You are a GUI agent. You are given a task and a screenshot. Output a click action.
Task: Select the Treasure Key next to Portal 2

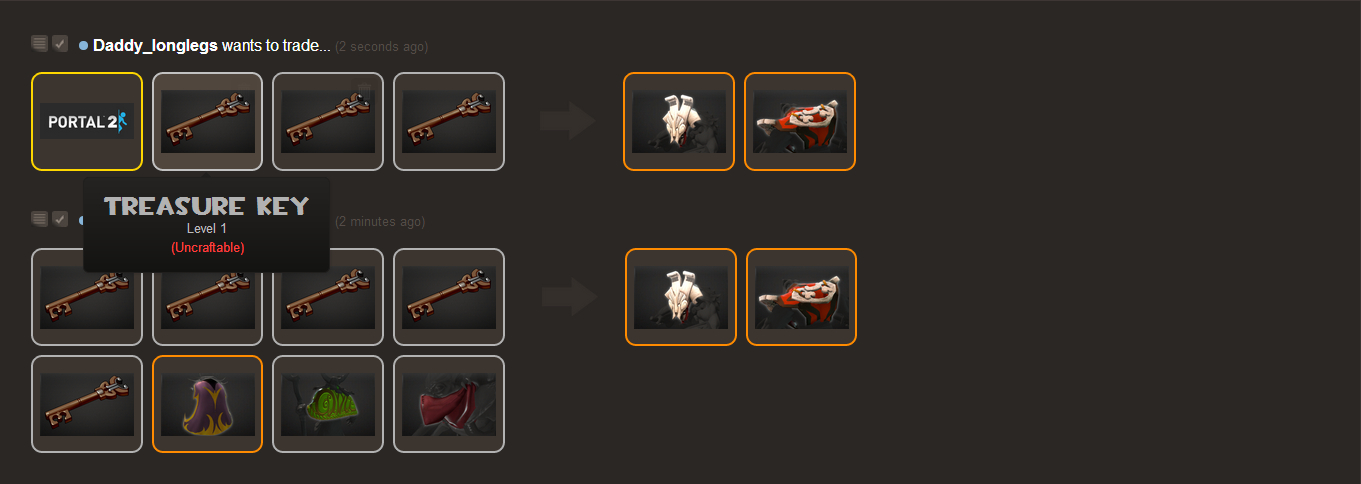tap(208, 121)
